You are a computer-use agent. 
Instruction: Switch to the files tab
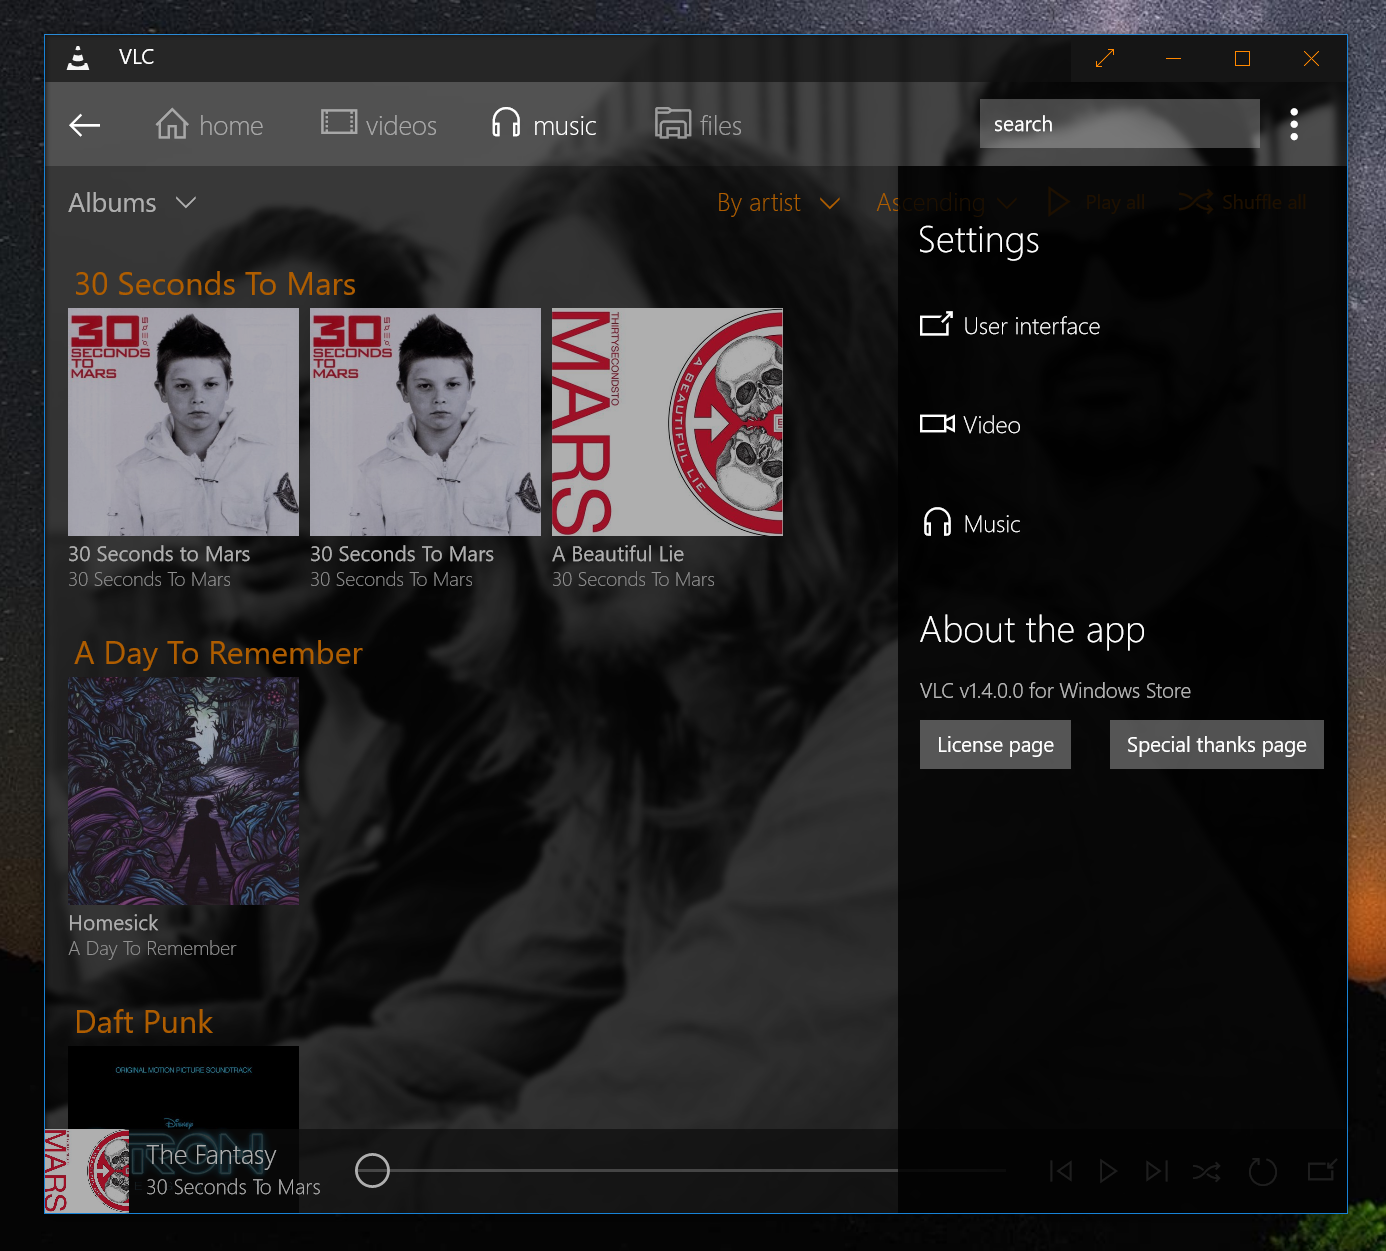698,125
